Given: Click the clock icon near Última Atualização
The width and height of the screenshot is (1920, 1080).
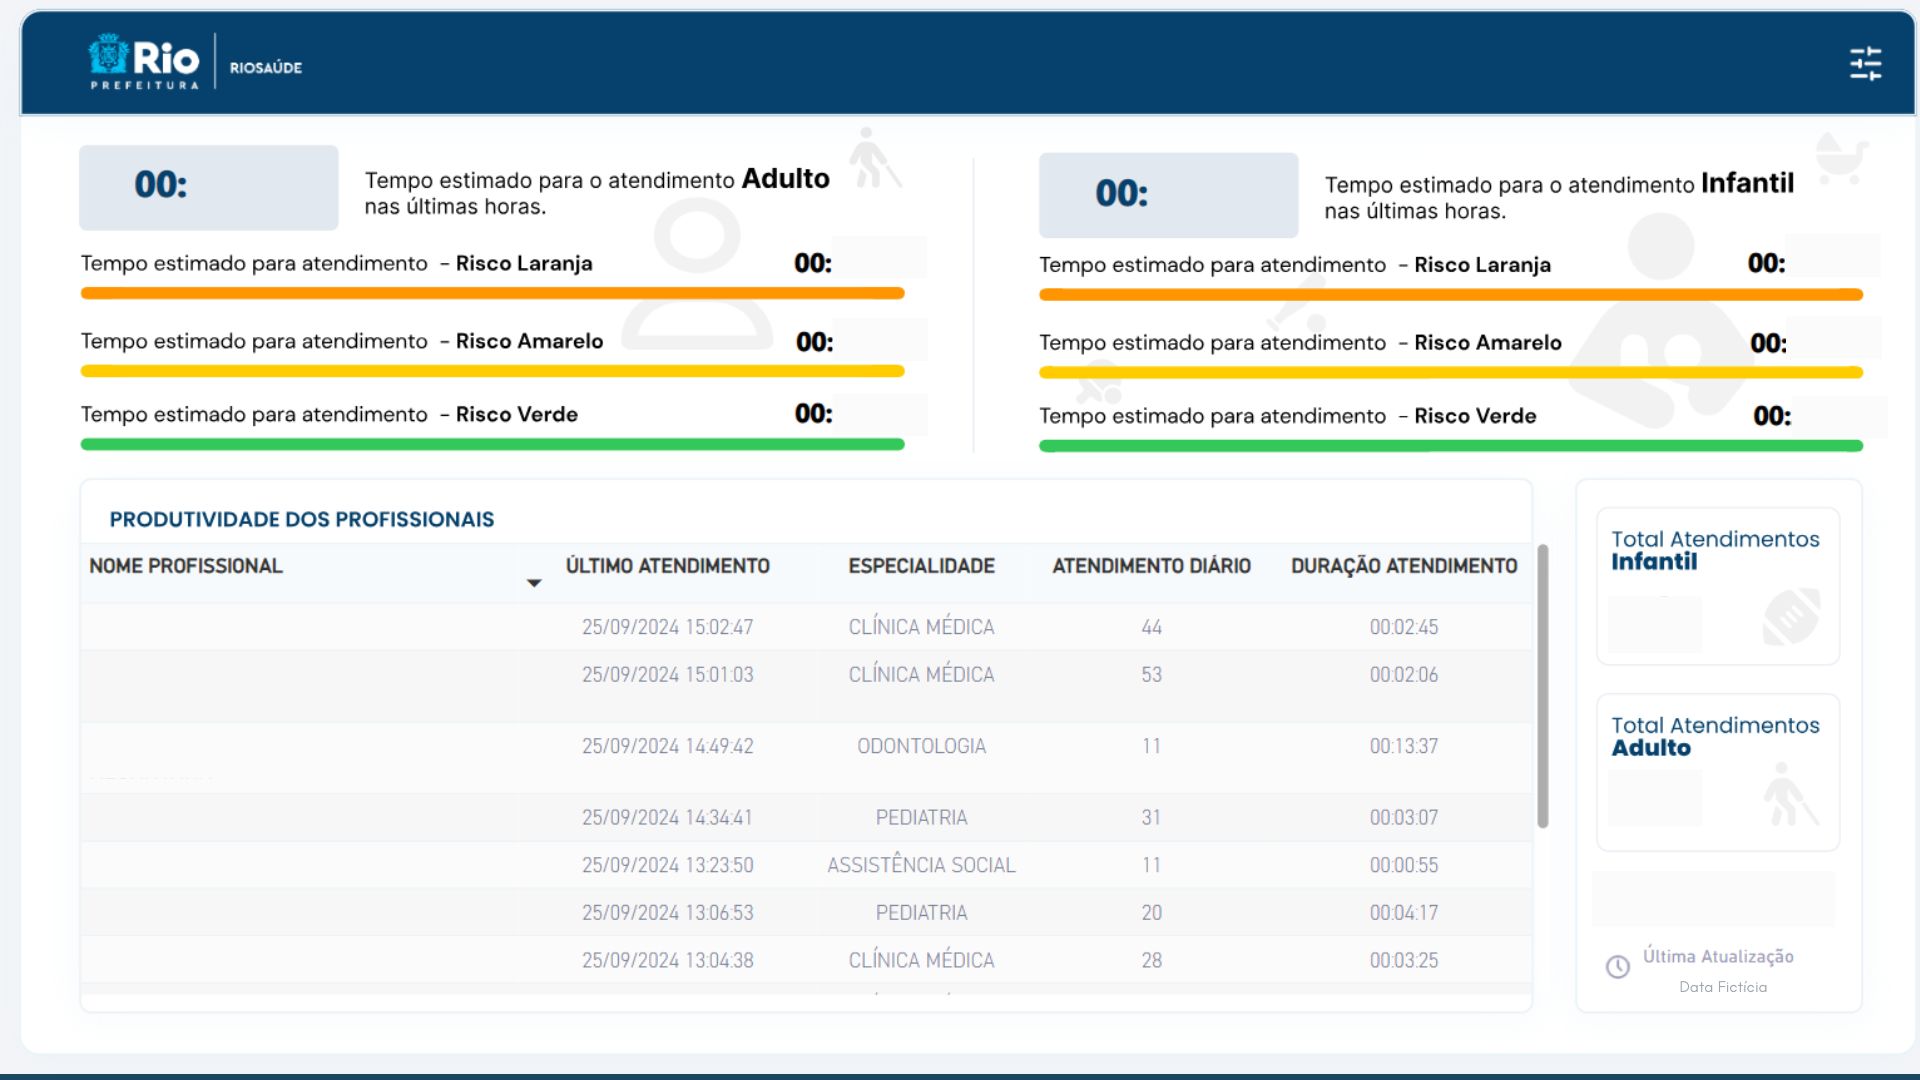Looking at the screenshot, I should coord(1617,967).
